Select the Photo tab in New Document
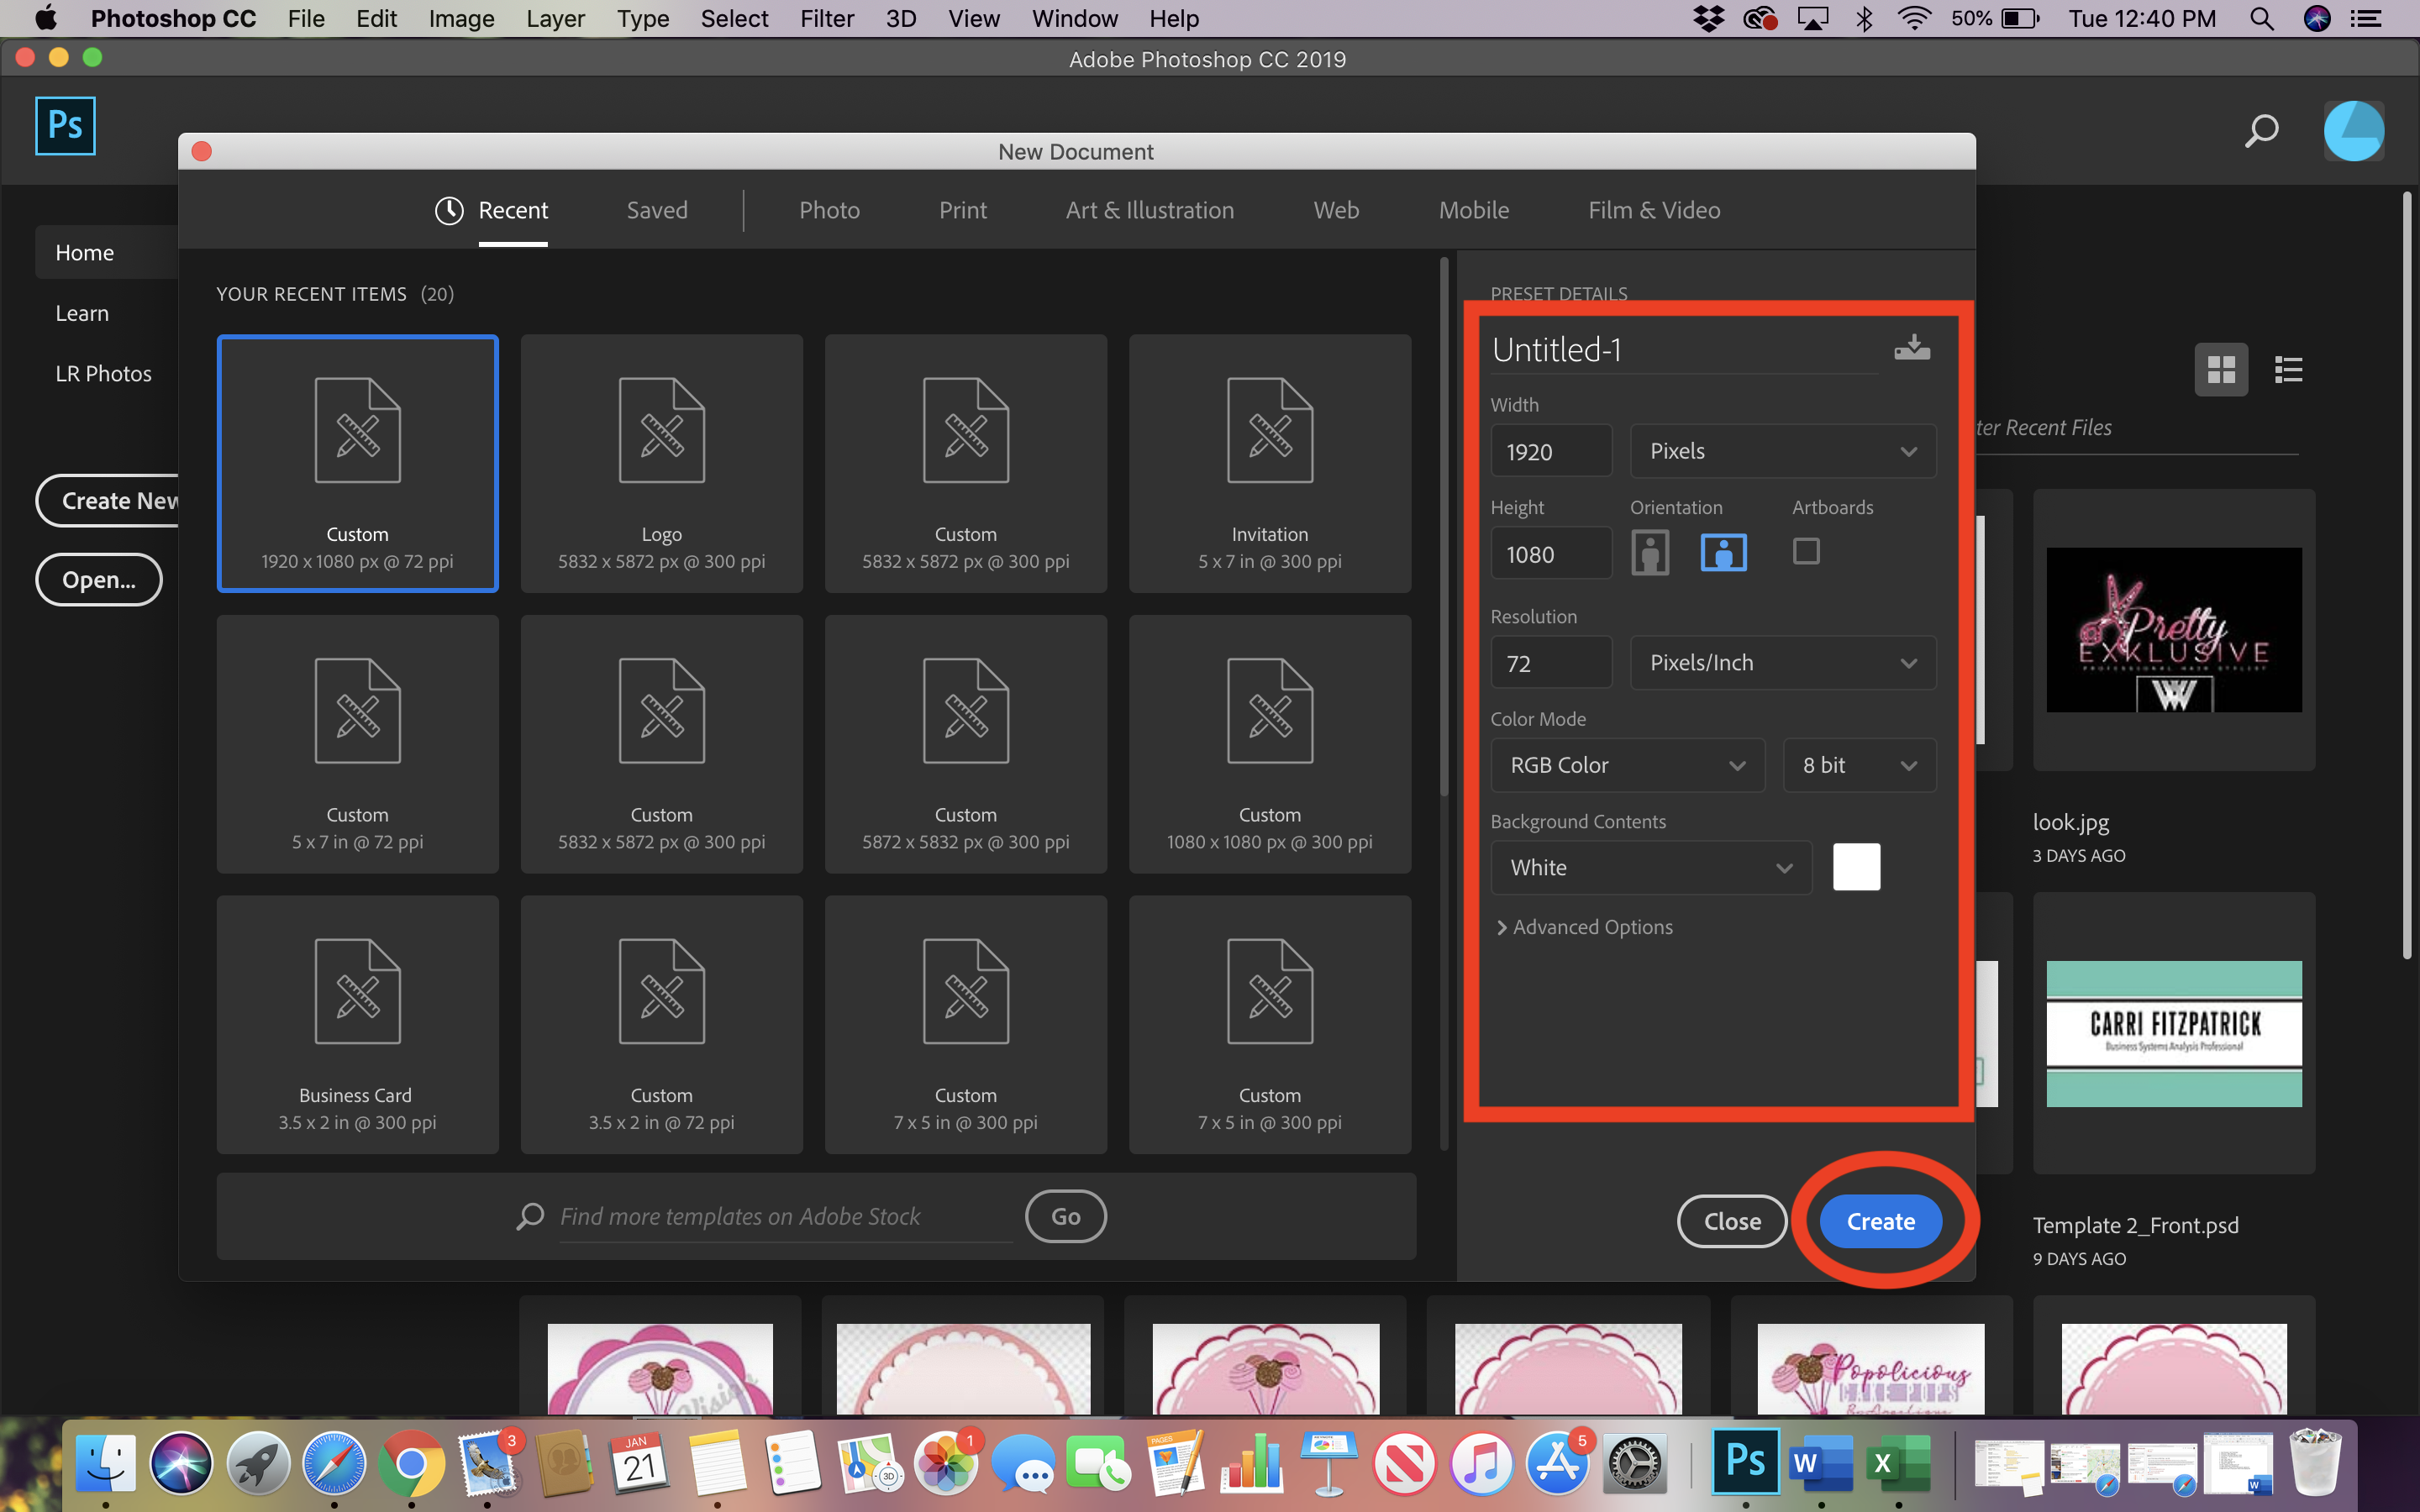Viewport: 2420px width, 1512px height. [x=829, y=209]
